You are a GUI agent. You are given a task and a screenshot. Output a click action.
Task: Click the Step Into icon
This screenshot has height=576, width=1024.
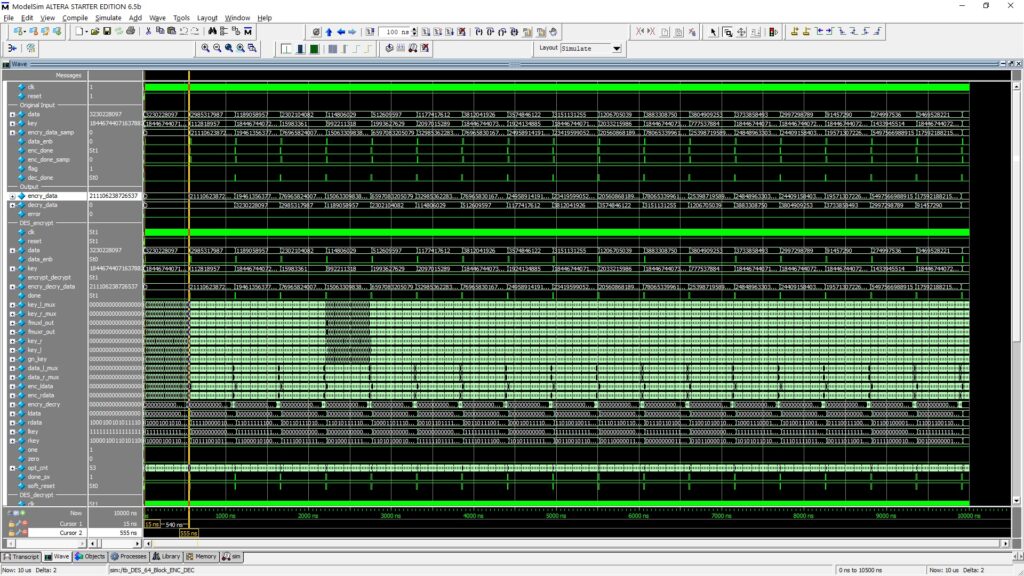477,31
